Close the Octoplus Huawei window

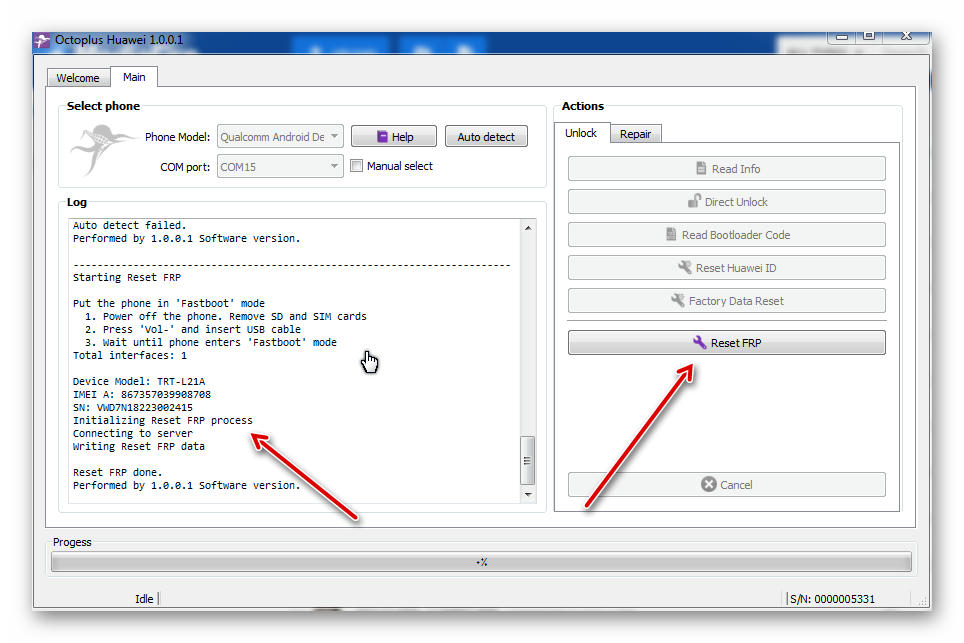coord(906,36)
